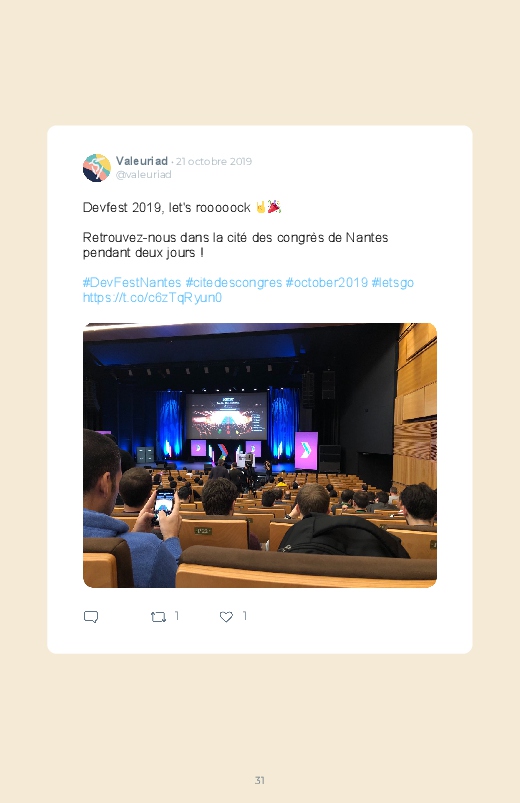Click the retweet count number
The width and height of the screenshot is (520, 803).
pyautogui.click(x=177, y=616)
